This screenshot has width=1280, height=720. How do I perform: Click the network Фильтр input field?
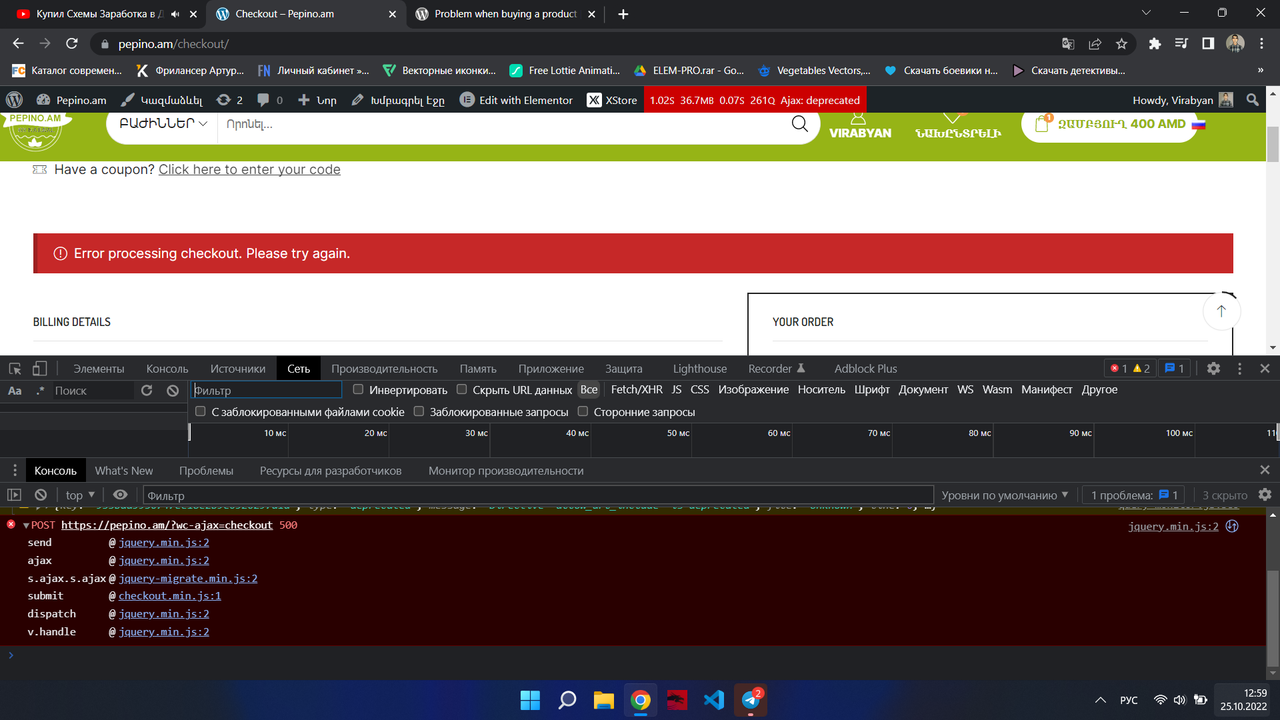coord(266,390)
